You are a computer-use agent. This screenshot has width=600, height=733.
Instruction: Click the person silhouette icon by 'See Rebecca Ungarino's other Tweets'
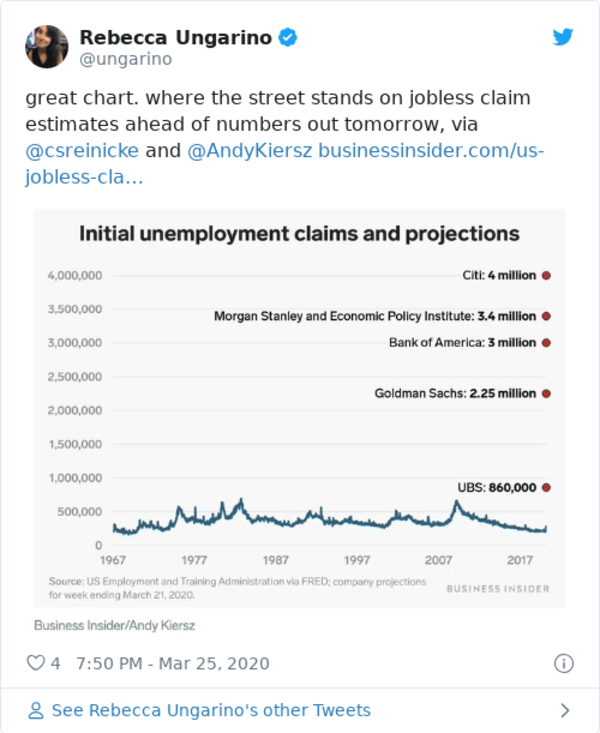36,711
